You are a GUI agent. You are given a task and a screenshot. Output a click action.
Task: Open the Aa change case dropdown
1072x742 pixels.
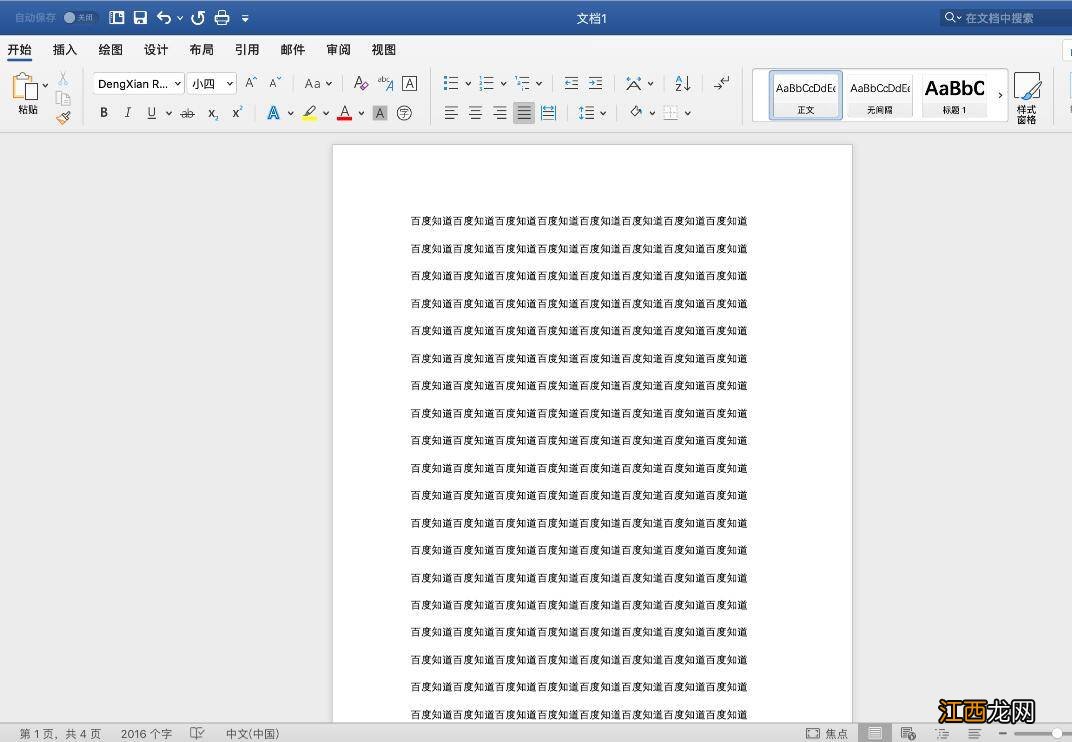click(x=318, y=83)
